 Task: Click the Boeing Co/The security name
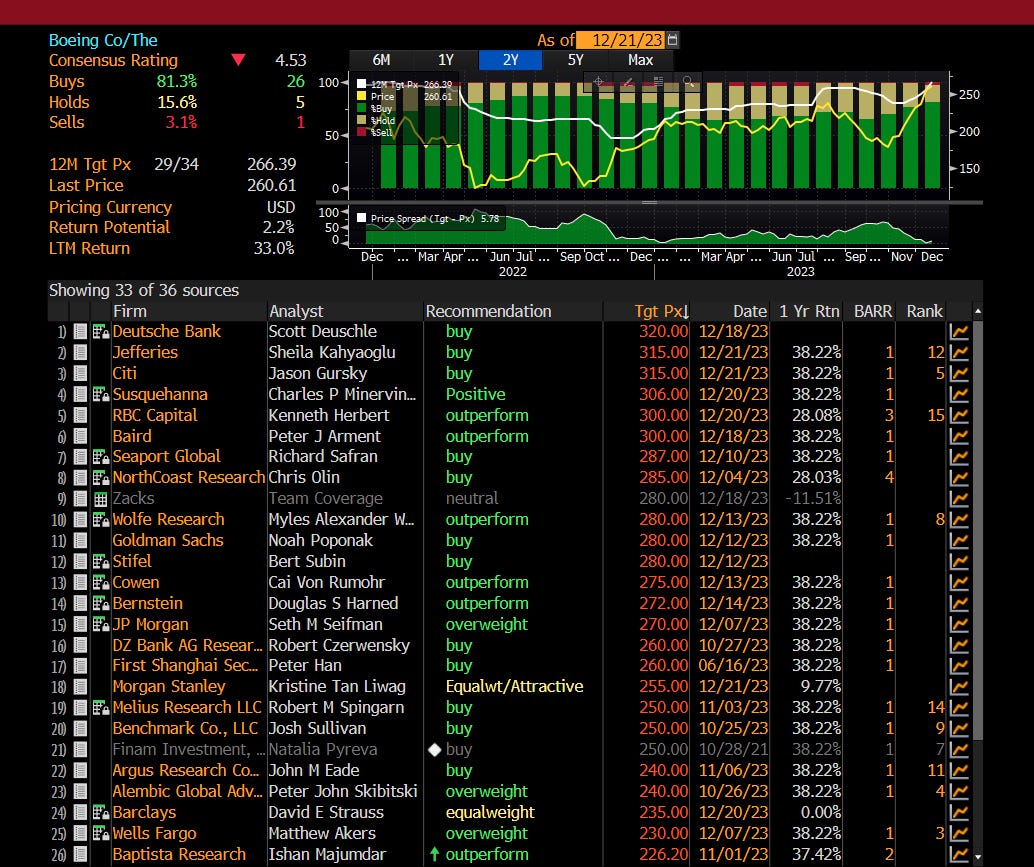[103, 40]
